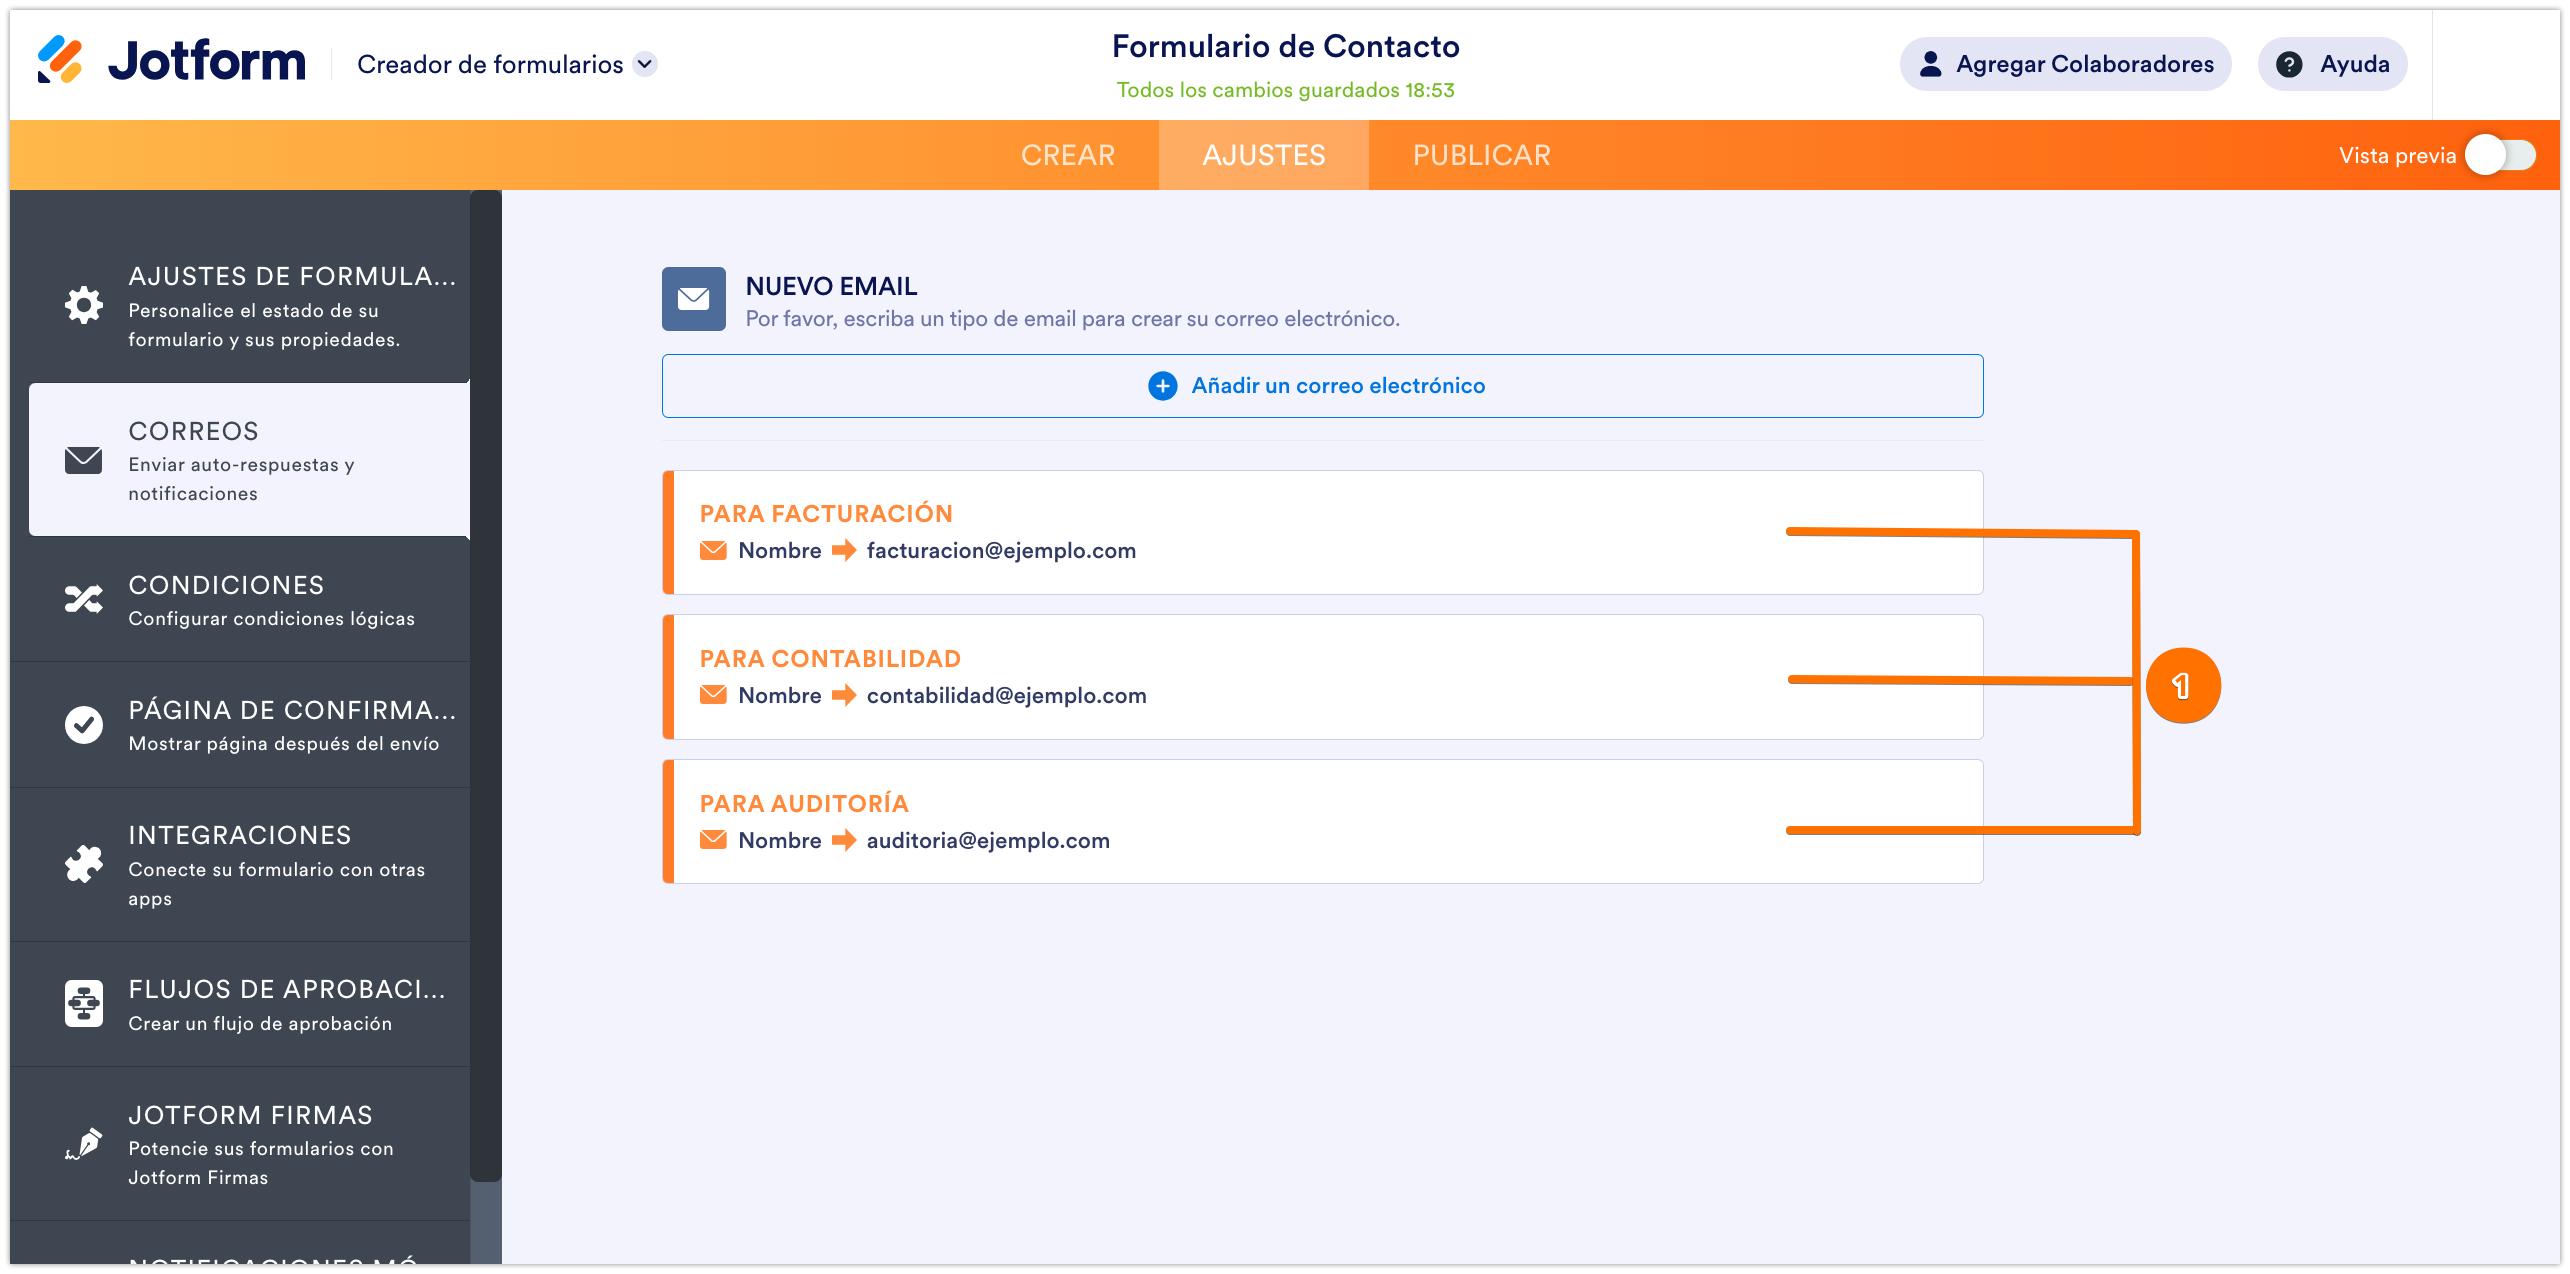Toggle the Vista previa switch

[x=2500, y=155]
